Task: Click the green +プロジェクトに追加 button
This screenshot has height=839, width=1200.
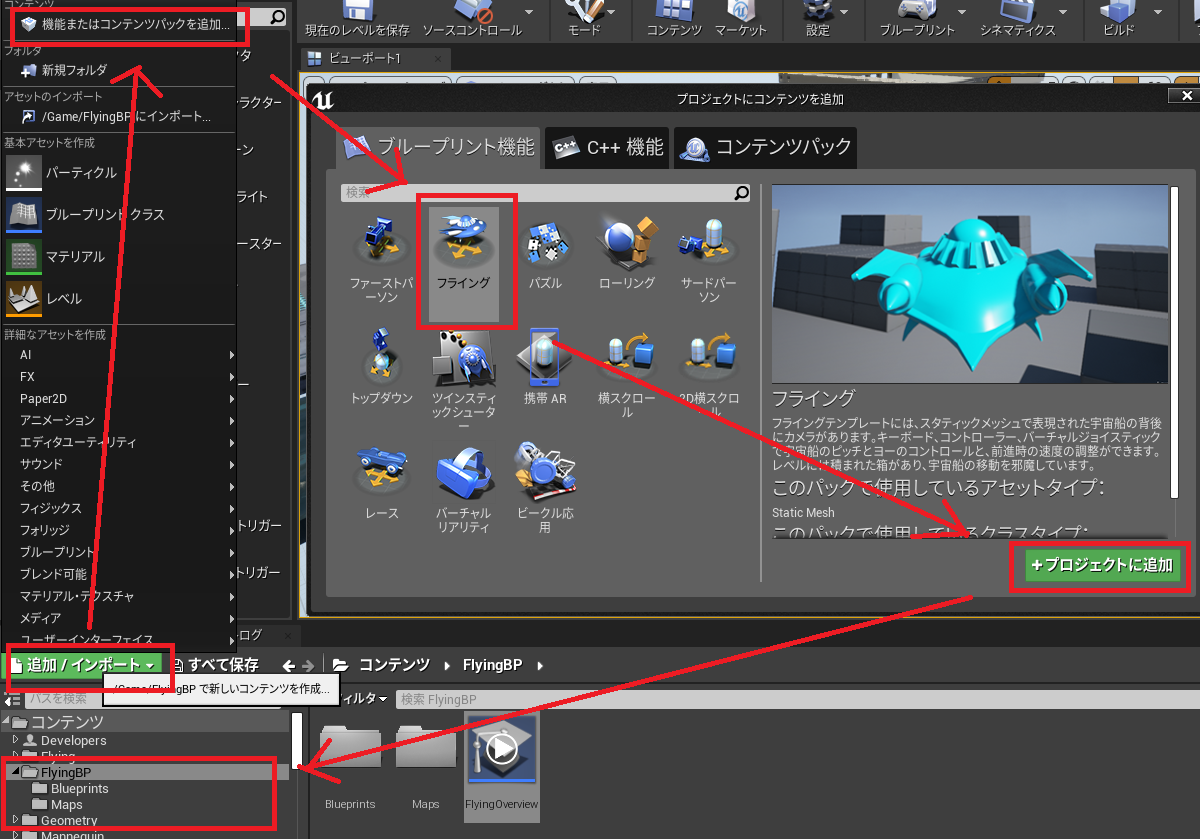Action: pos(1103,566)
